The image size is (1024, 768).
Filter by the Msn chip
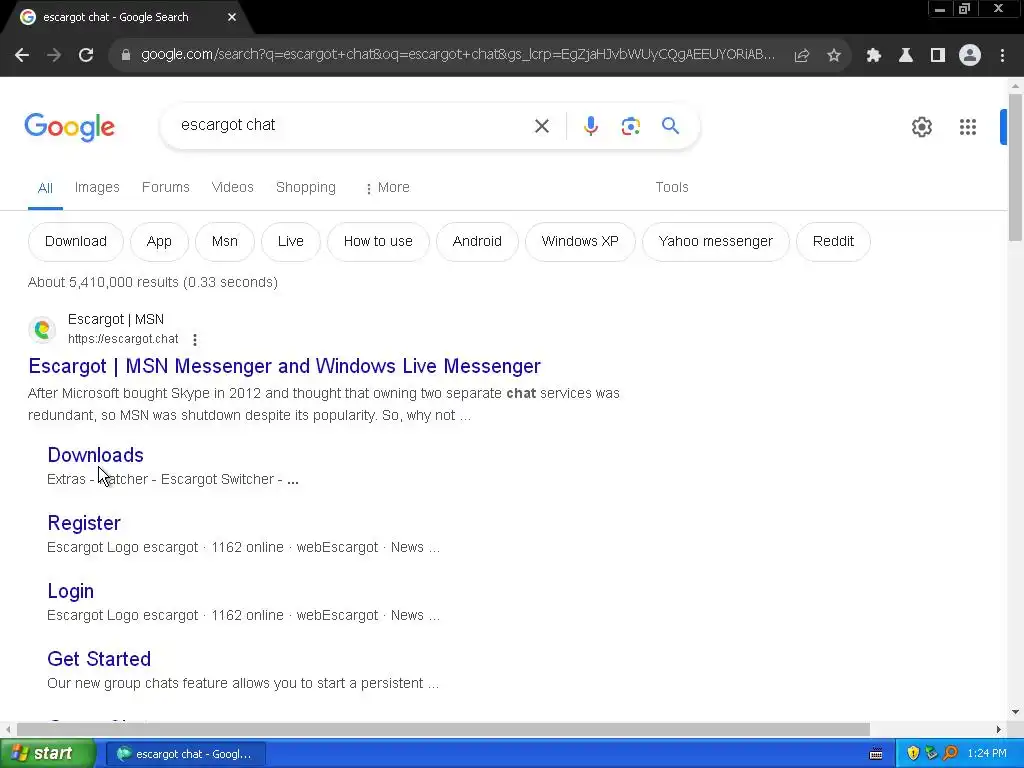[x=225, y=242]
